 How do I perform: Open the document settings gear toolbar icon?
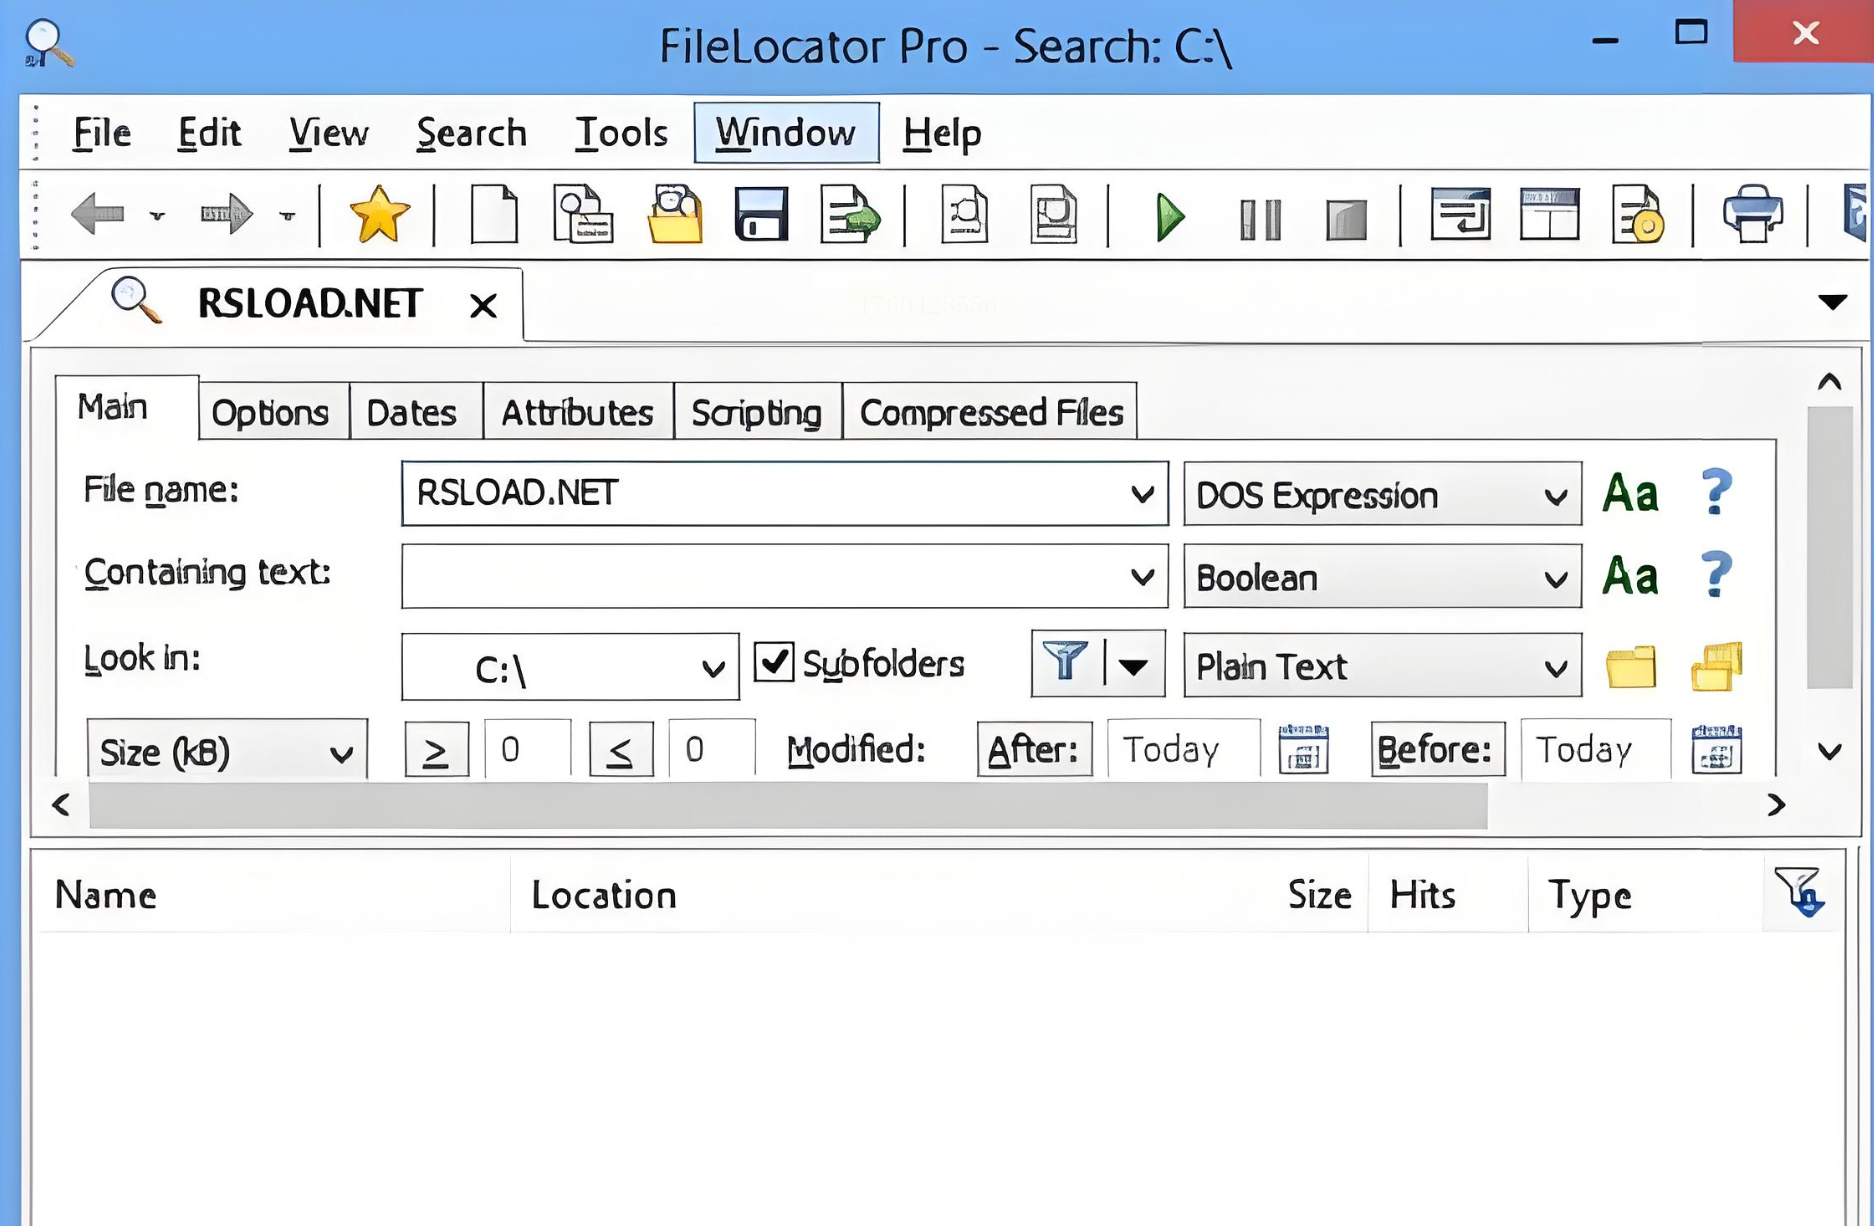[x=1638, y=214]
